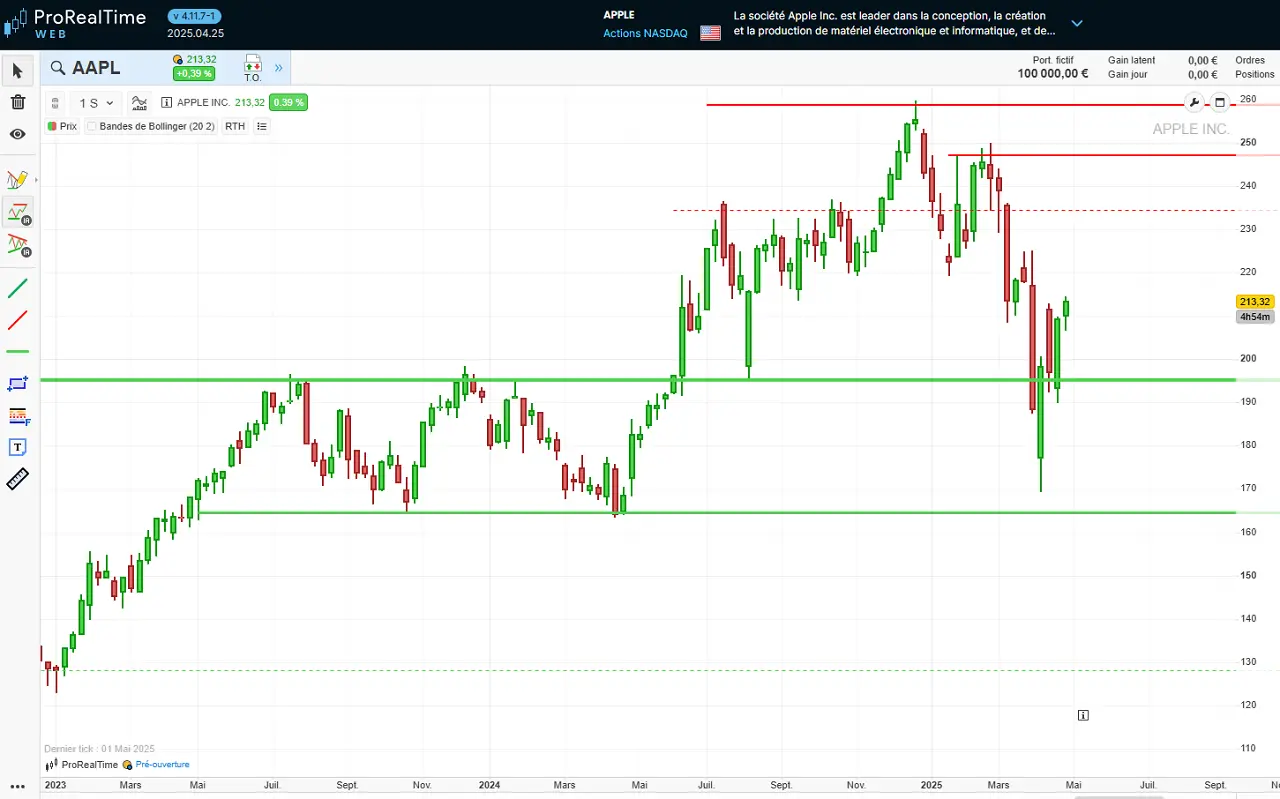Screen dimensions: 1280x799
Task: Click the US flag icon
Action: tap(710, 33)
